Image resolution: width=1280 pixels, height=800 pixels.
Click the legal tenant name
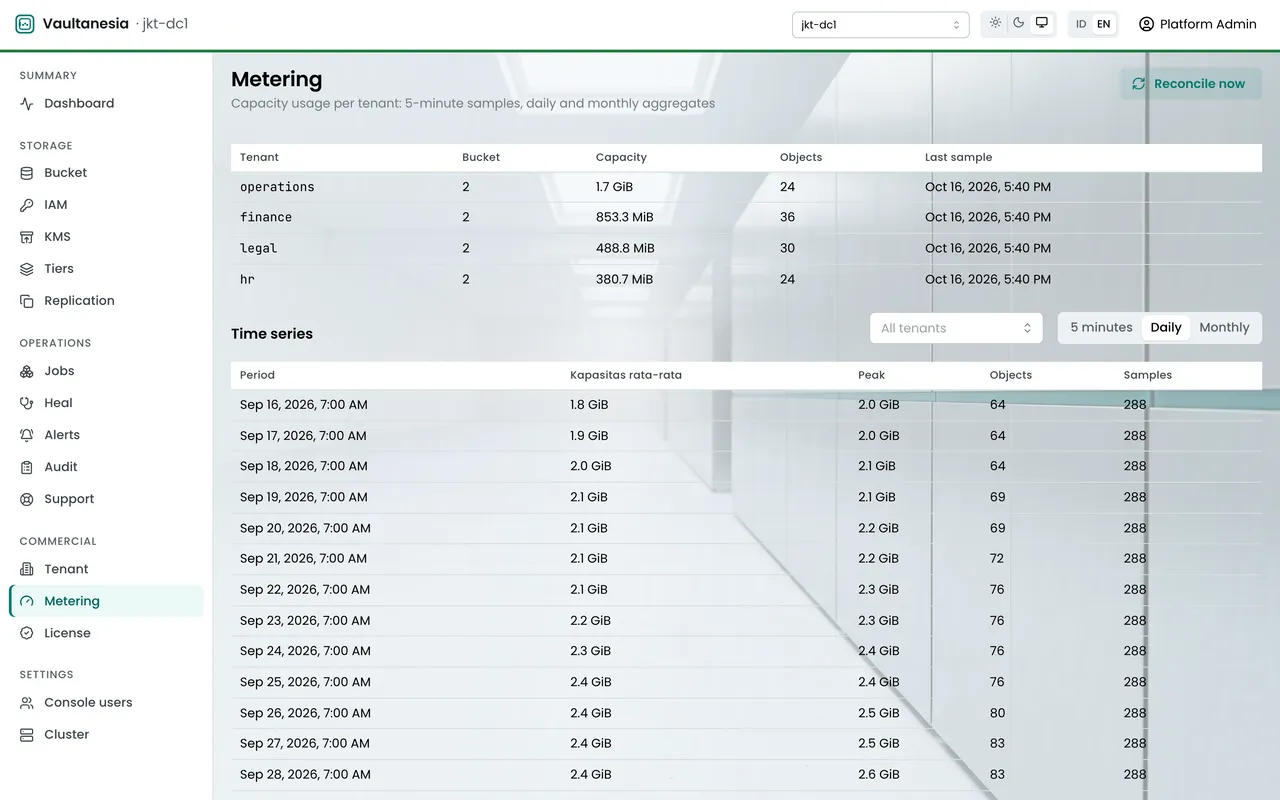(258, 248)
